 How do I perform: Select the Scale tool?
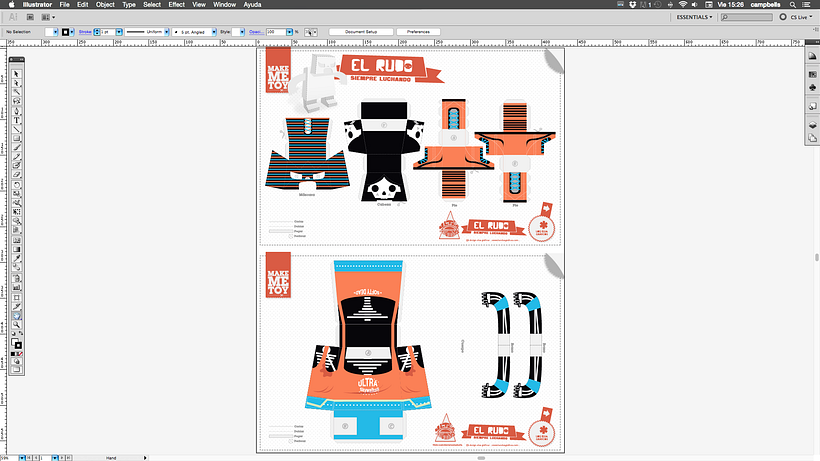[x=16, y=193]
